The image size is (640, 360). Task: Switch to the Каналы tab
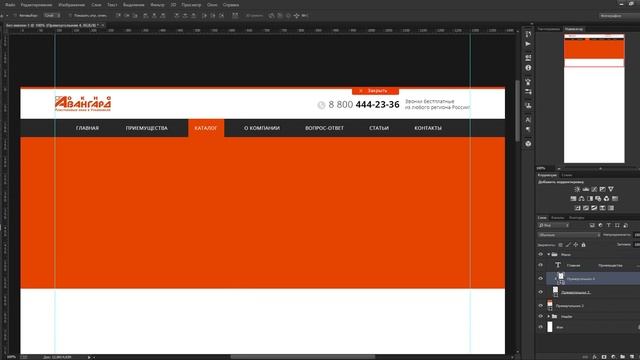tap(557, 218)
